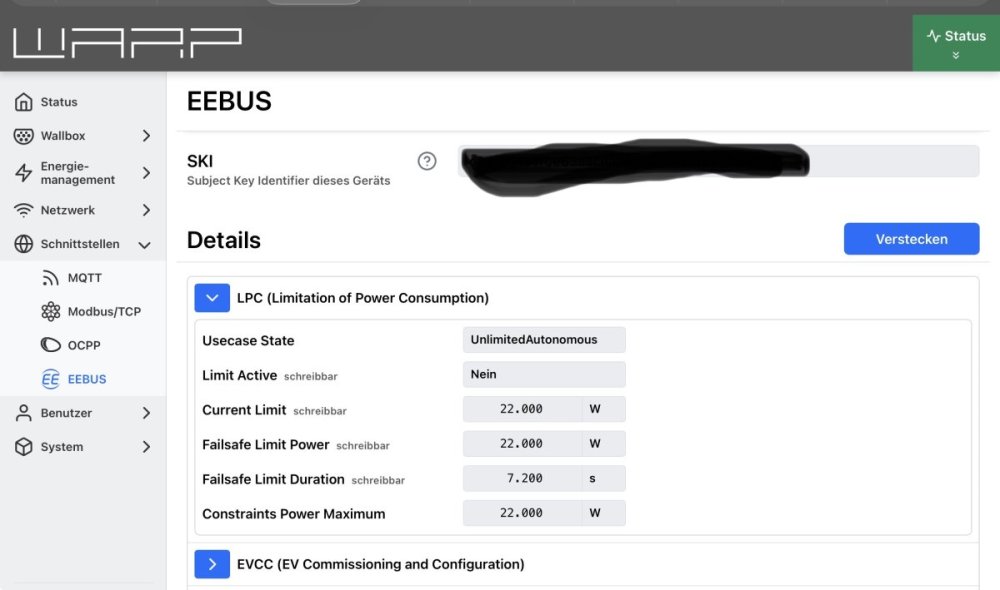The image size is (1000, 590).
Task: Click the MQTT feed icon
Action: click(x=50, y=278)
